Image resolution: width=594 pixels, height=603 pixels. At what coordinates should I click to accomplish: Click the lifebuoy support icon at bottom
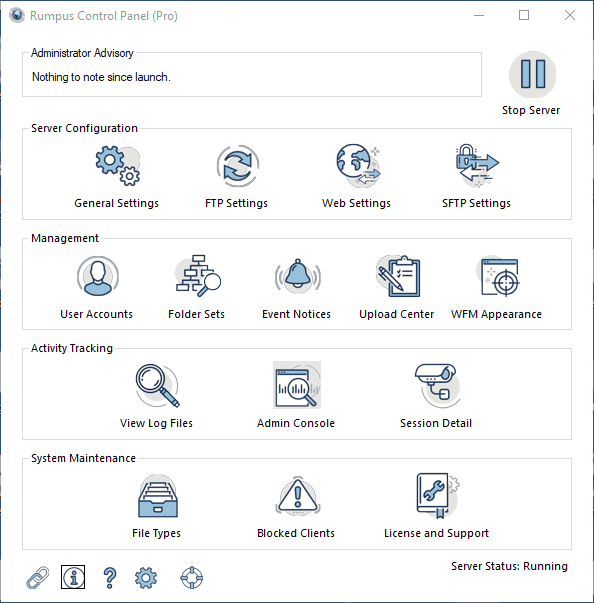191,578
